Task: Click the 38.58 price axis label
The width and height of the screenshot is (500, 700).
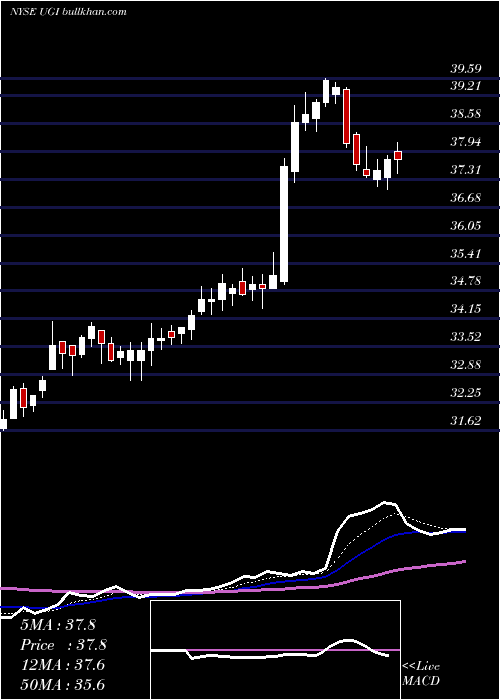Action: pos(465,114)
